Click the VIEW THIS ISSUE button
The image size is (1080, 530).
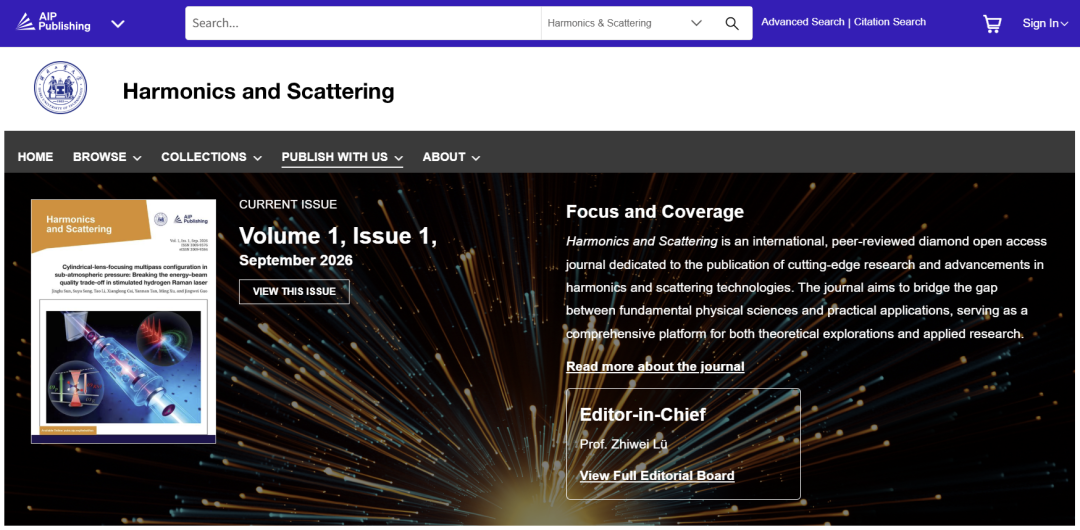tap(294, 292)
